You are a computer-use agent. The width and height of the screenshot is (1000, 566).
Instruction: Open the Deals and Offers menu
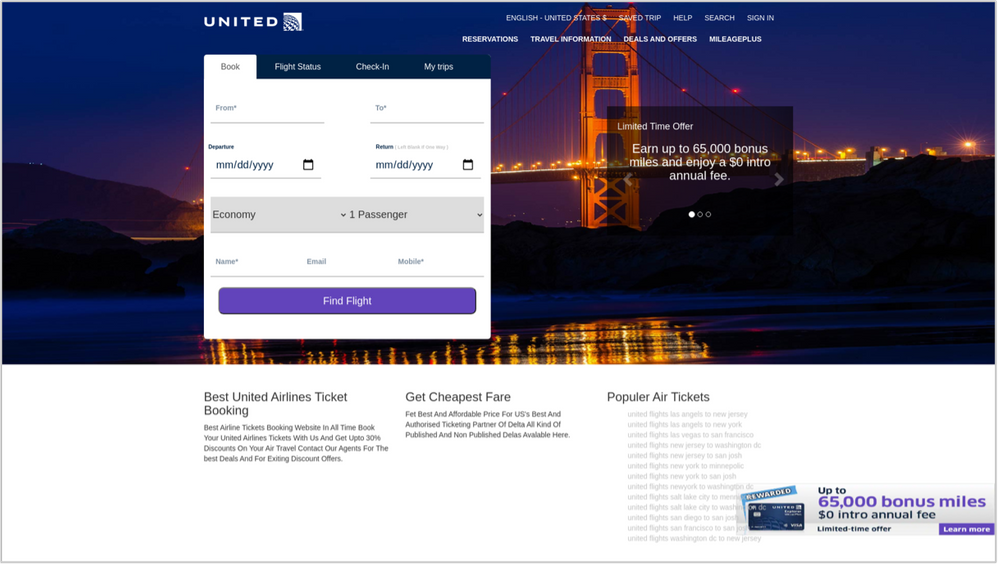(x=660, y=39)
